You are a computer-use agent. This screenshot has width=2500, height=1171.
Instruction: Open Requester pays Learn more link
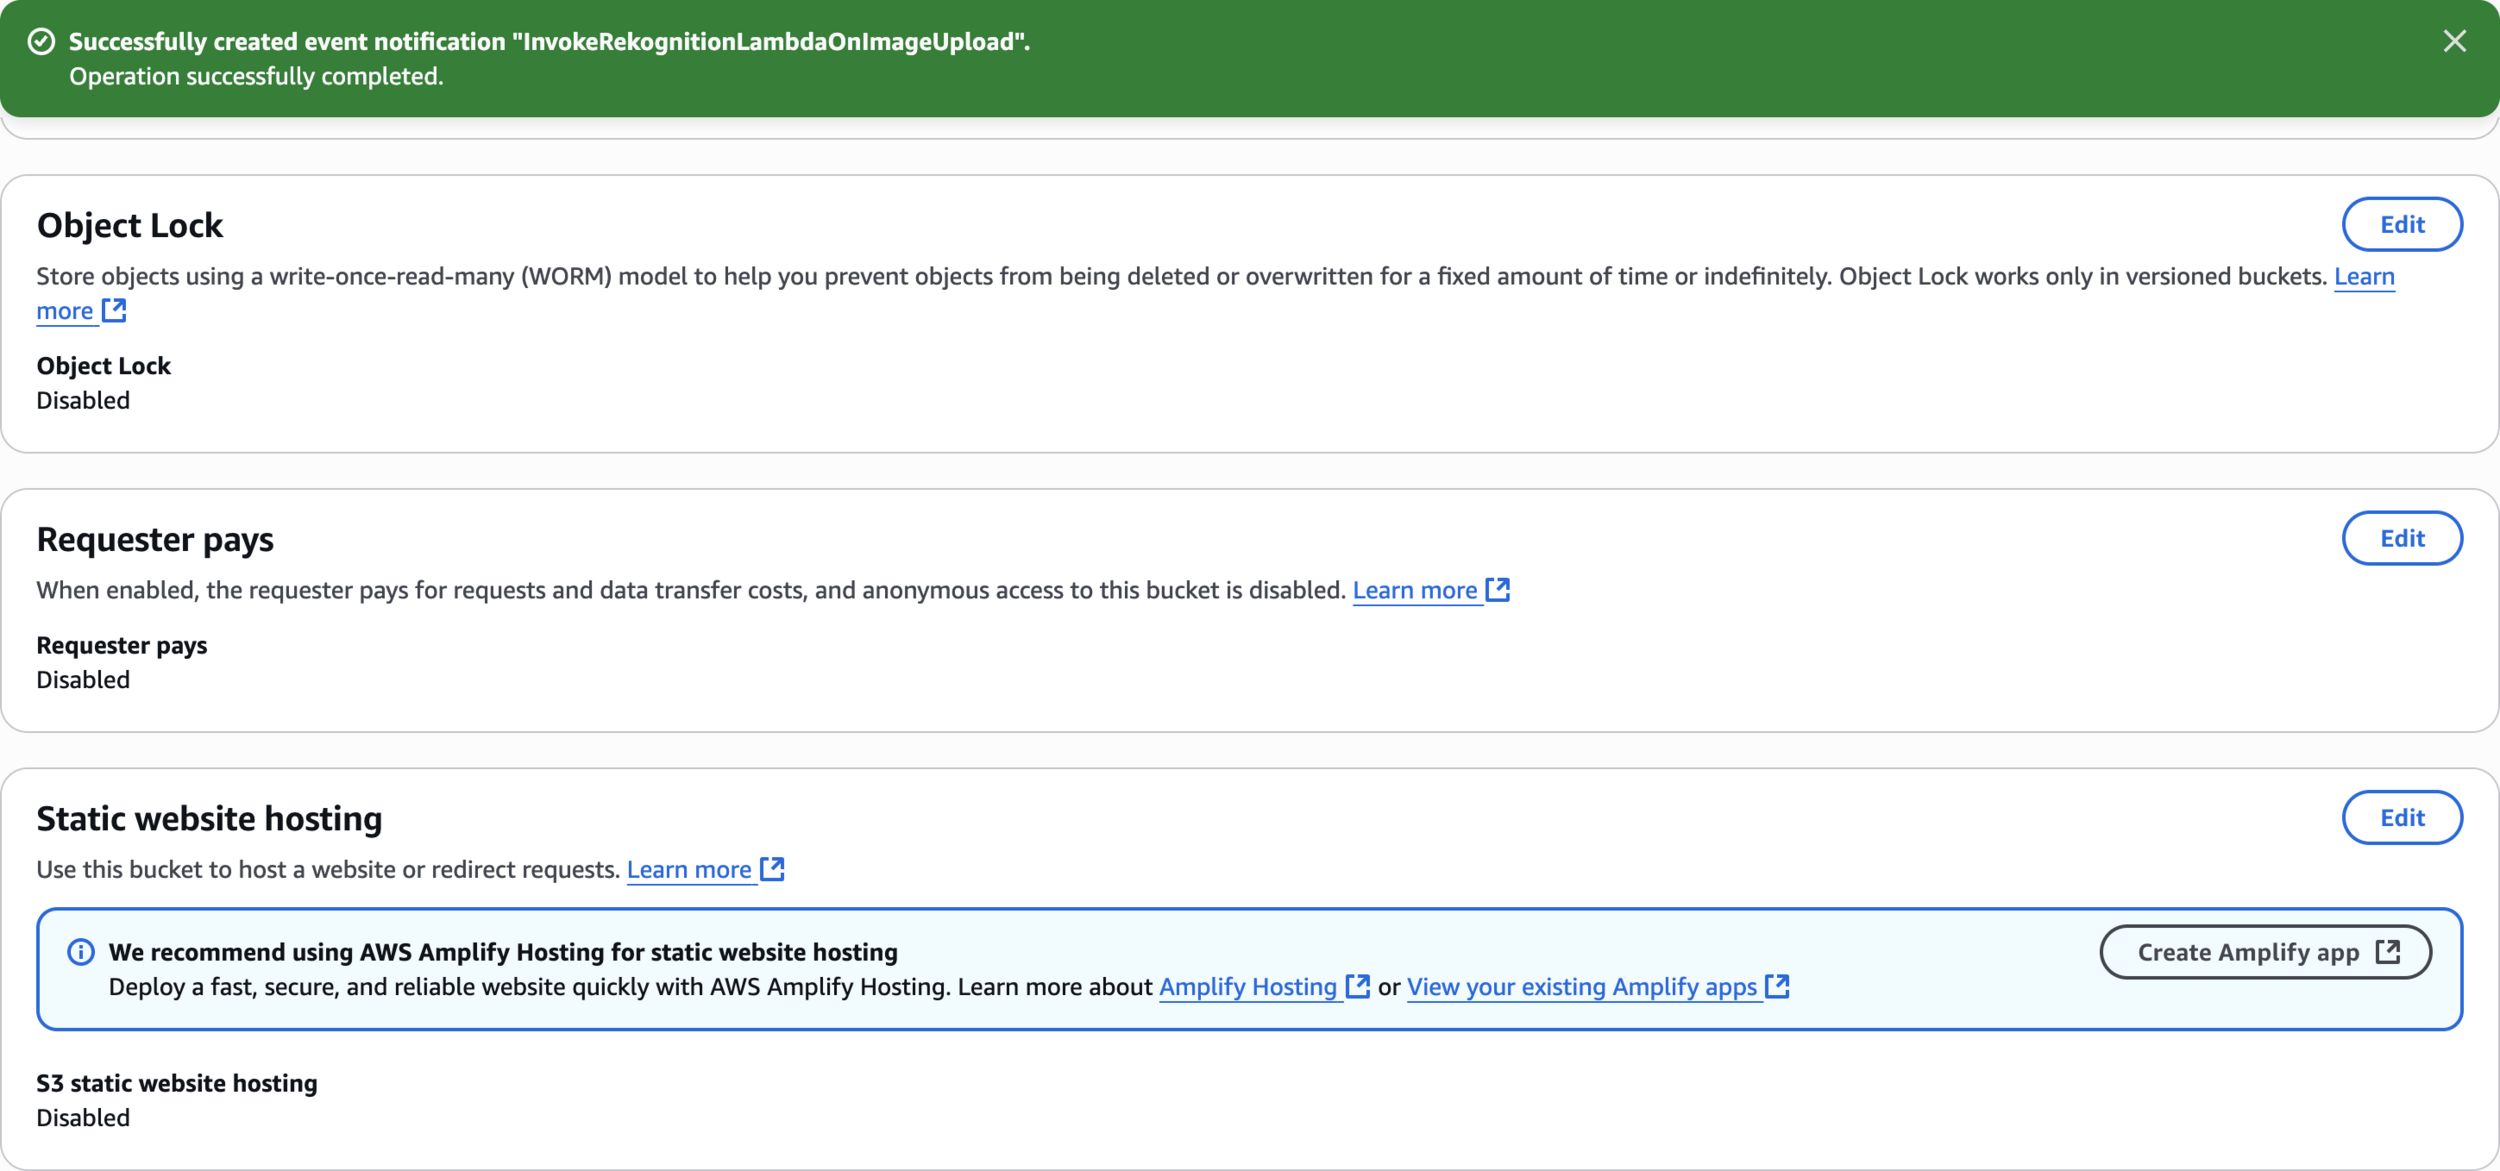1414,590
